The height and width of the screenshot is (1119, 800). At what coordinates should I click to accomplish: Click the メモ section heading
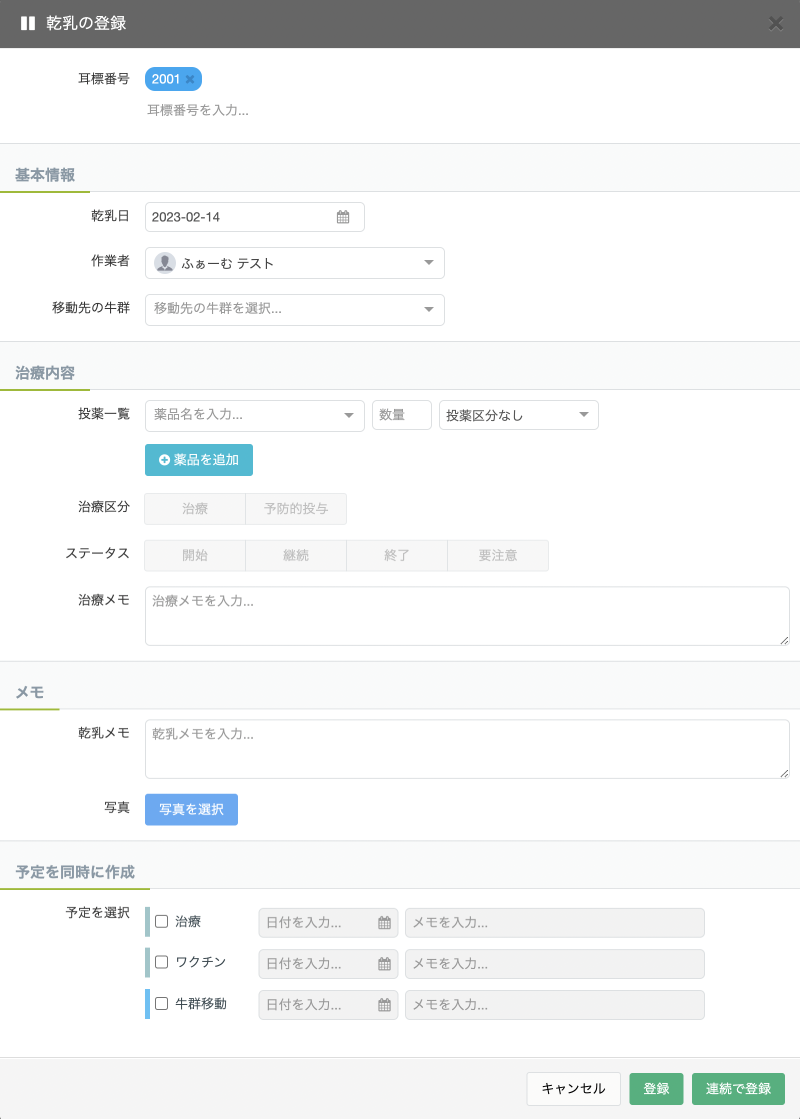(30, 692)
